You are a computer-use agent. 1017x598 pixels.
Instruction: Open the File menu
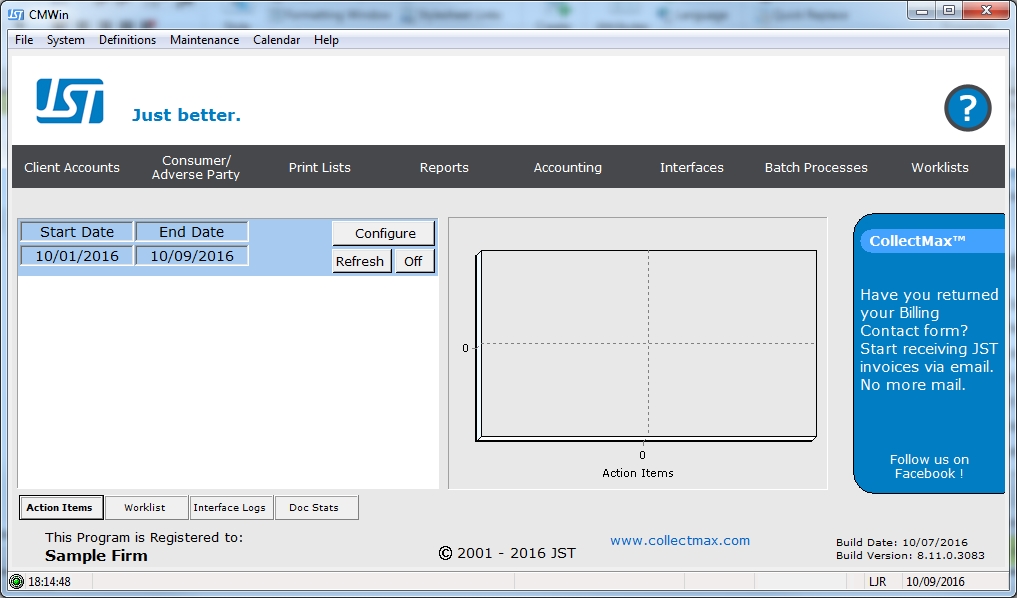pyautogui.click(x=24, y=40)
